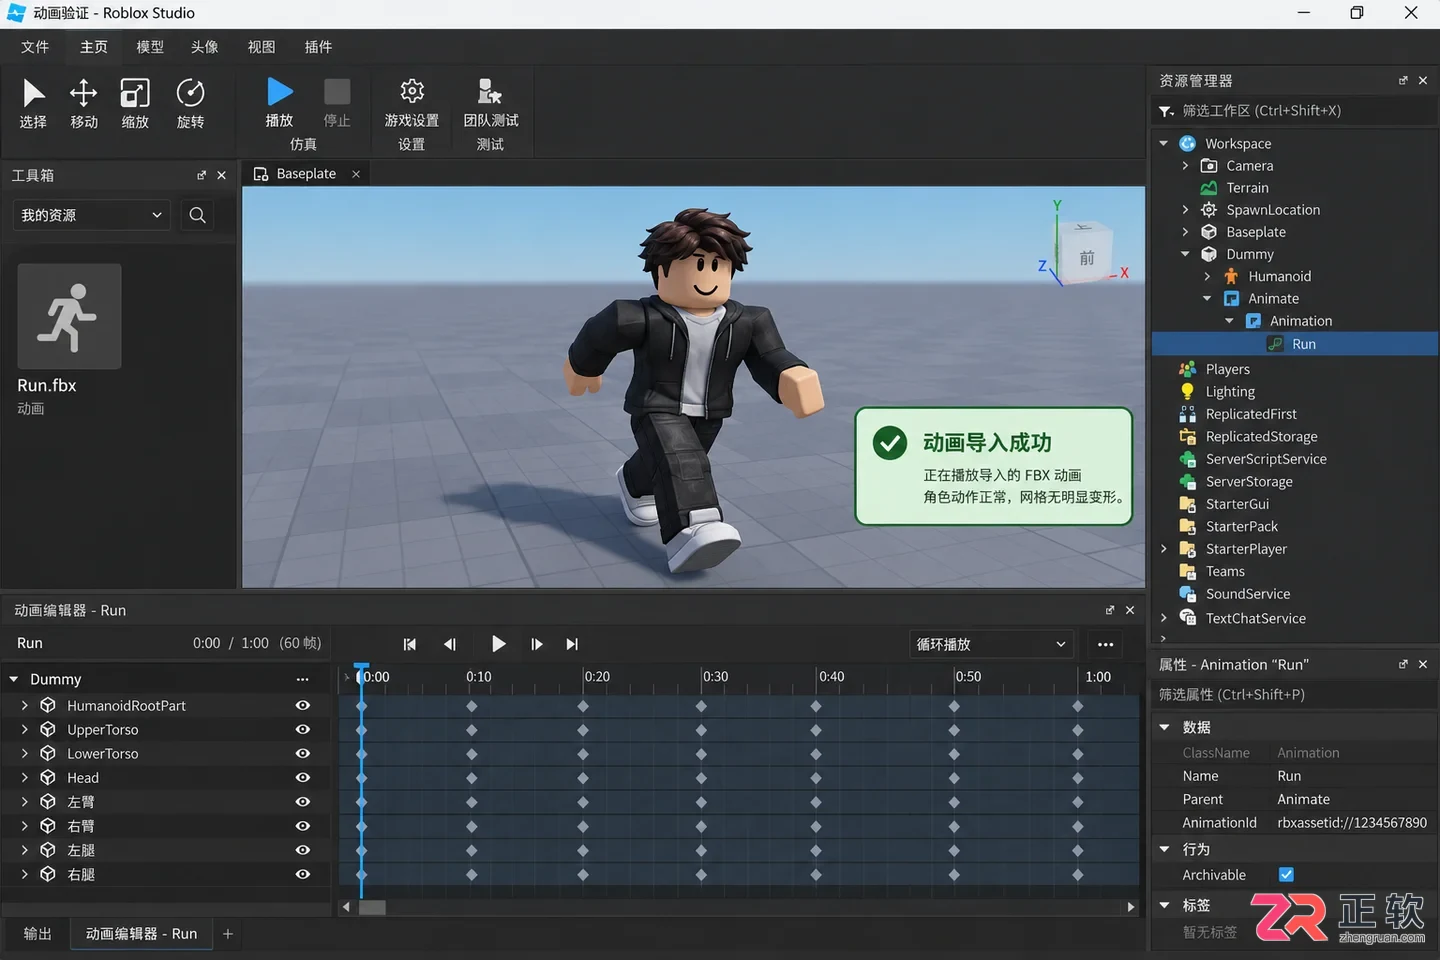Viewport: 1440px width, 960px height.
Task: Expand the Camera node
Action: (1186, 166)
